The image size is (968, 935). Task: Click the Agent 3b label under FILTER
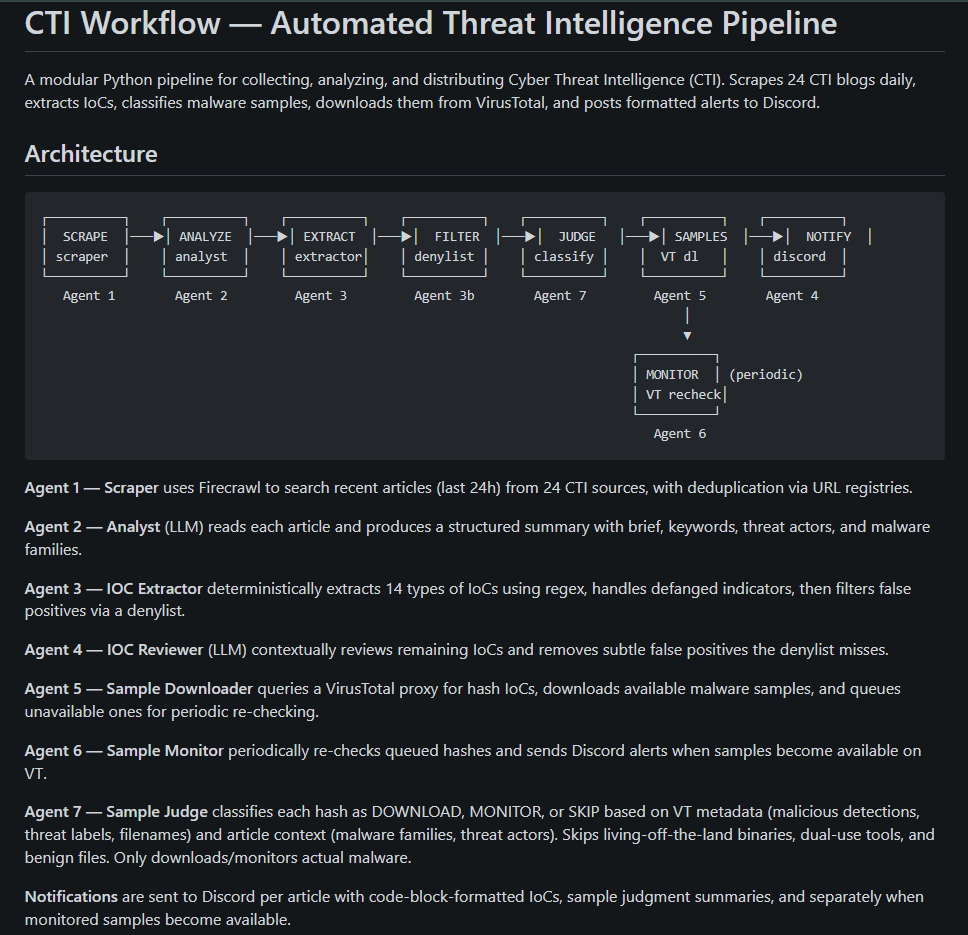click(444, 296)
